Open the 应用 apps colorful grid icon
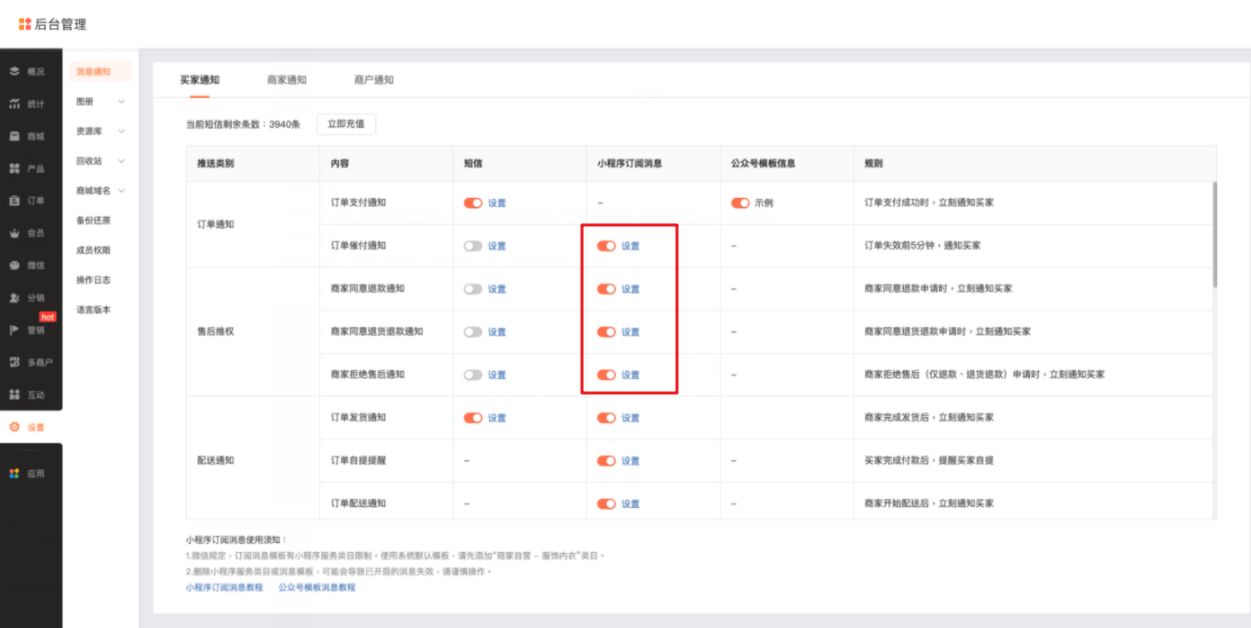This screenshot has width=1251, height=628. click(x=15, y=474)
